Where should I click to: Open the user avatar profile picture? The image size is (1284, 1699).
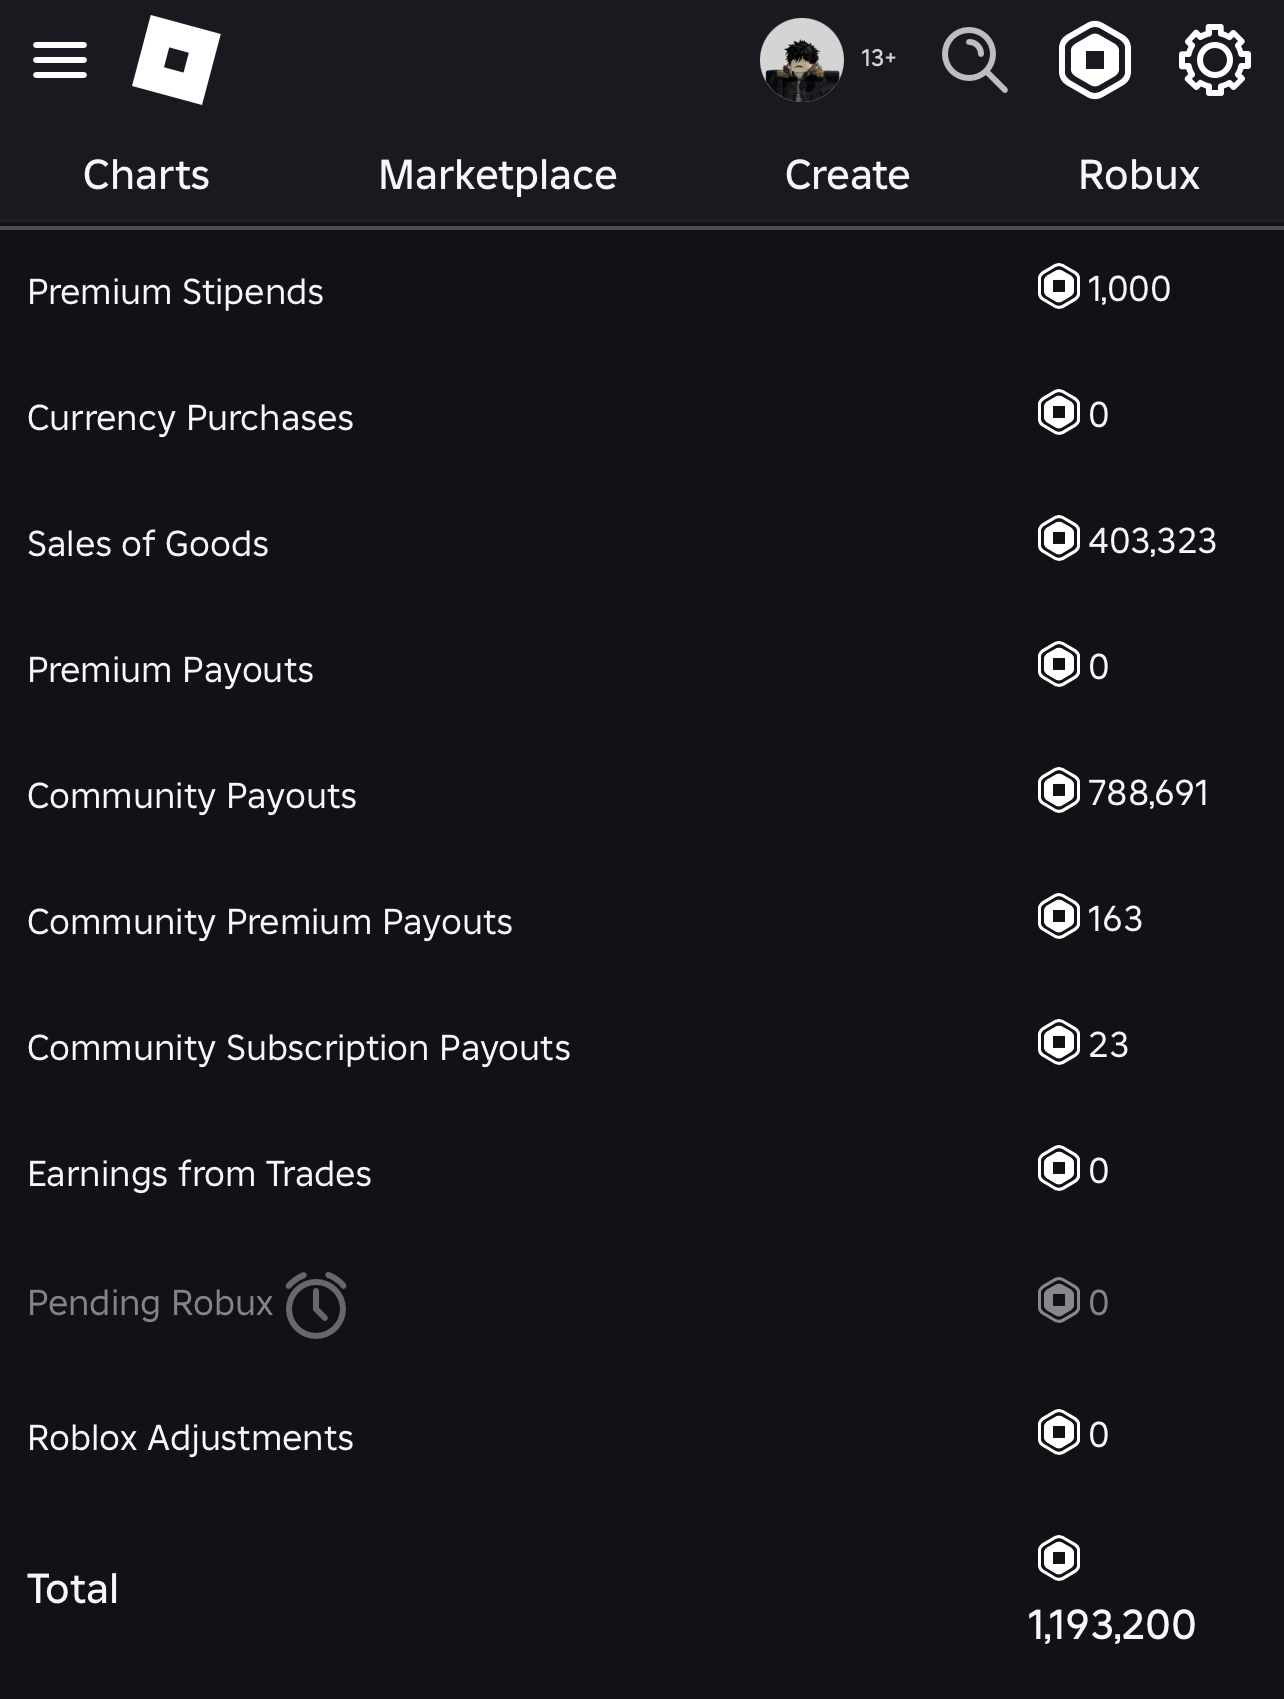801,60
